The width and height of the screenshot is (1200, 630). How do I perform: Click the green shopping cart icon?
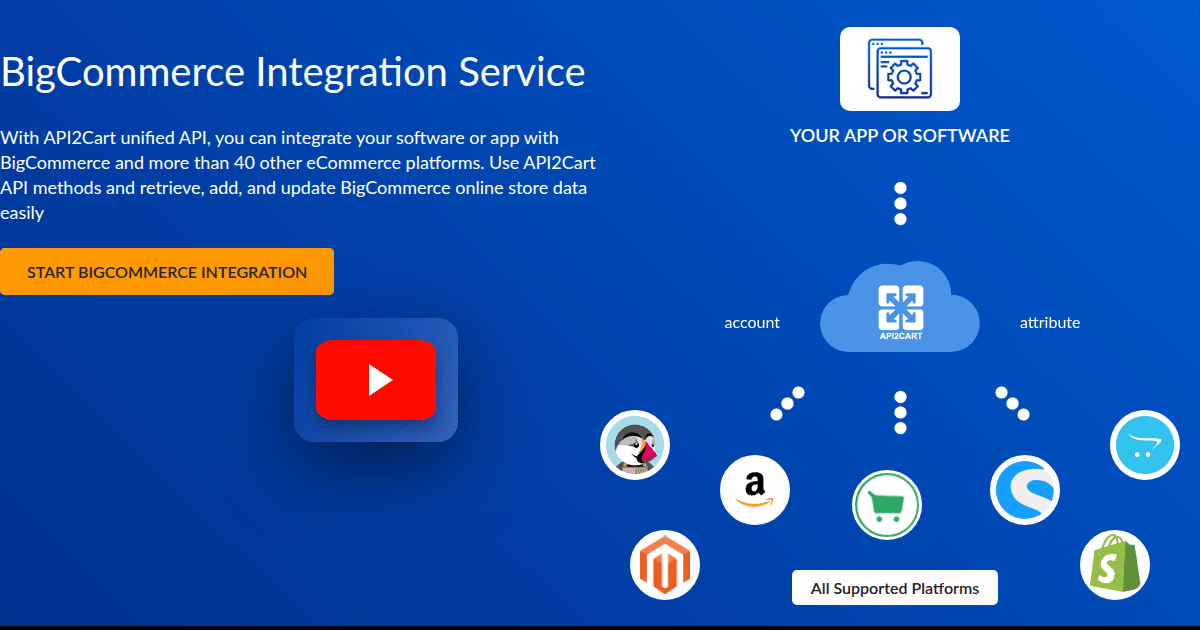click(x=887, y=505)
